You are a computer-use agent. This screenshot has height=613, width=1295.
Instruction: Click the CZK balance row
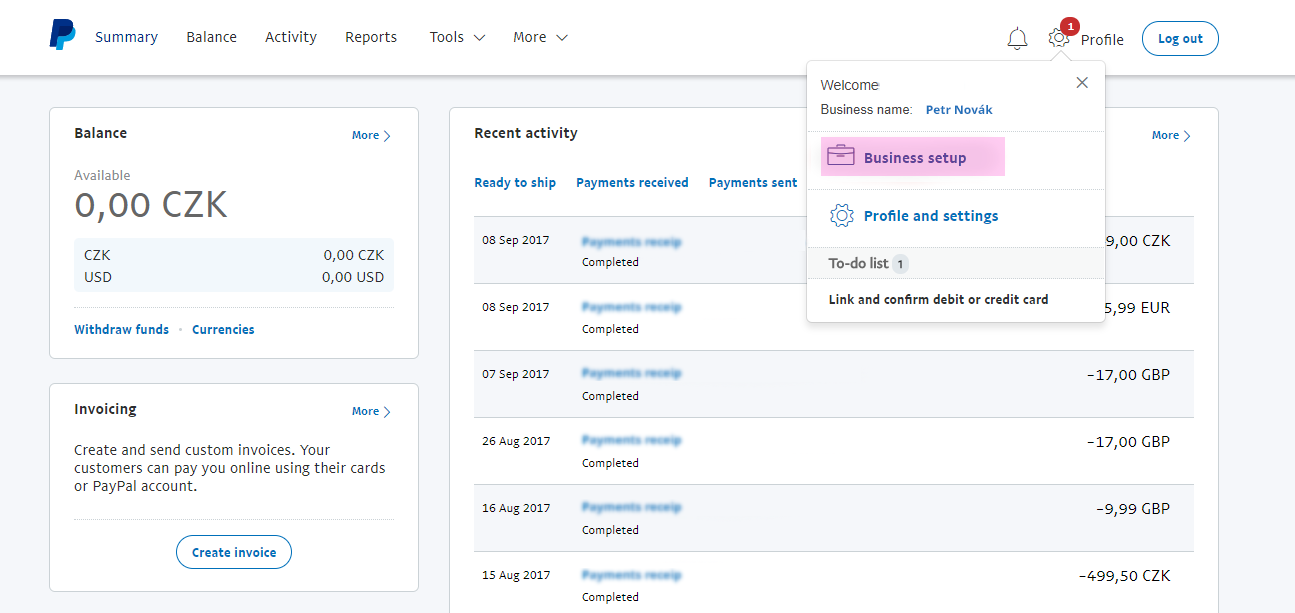pyautogui.click(x=234, y=255)
